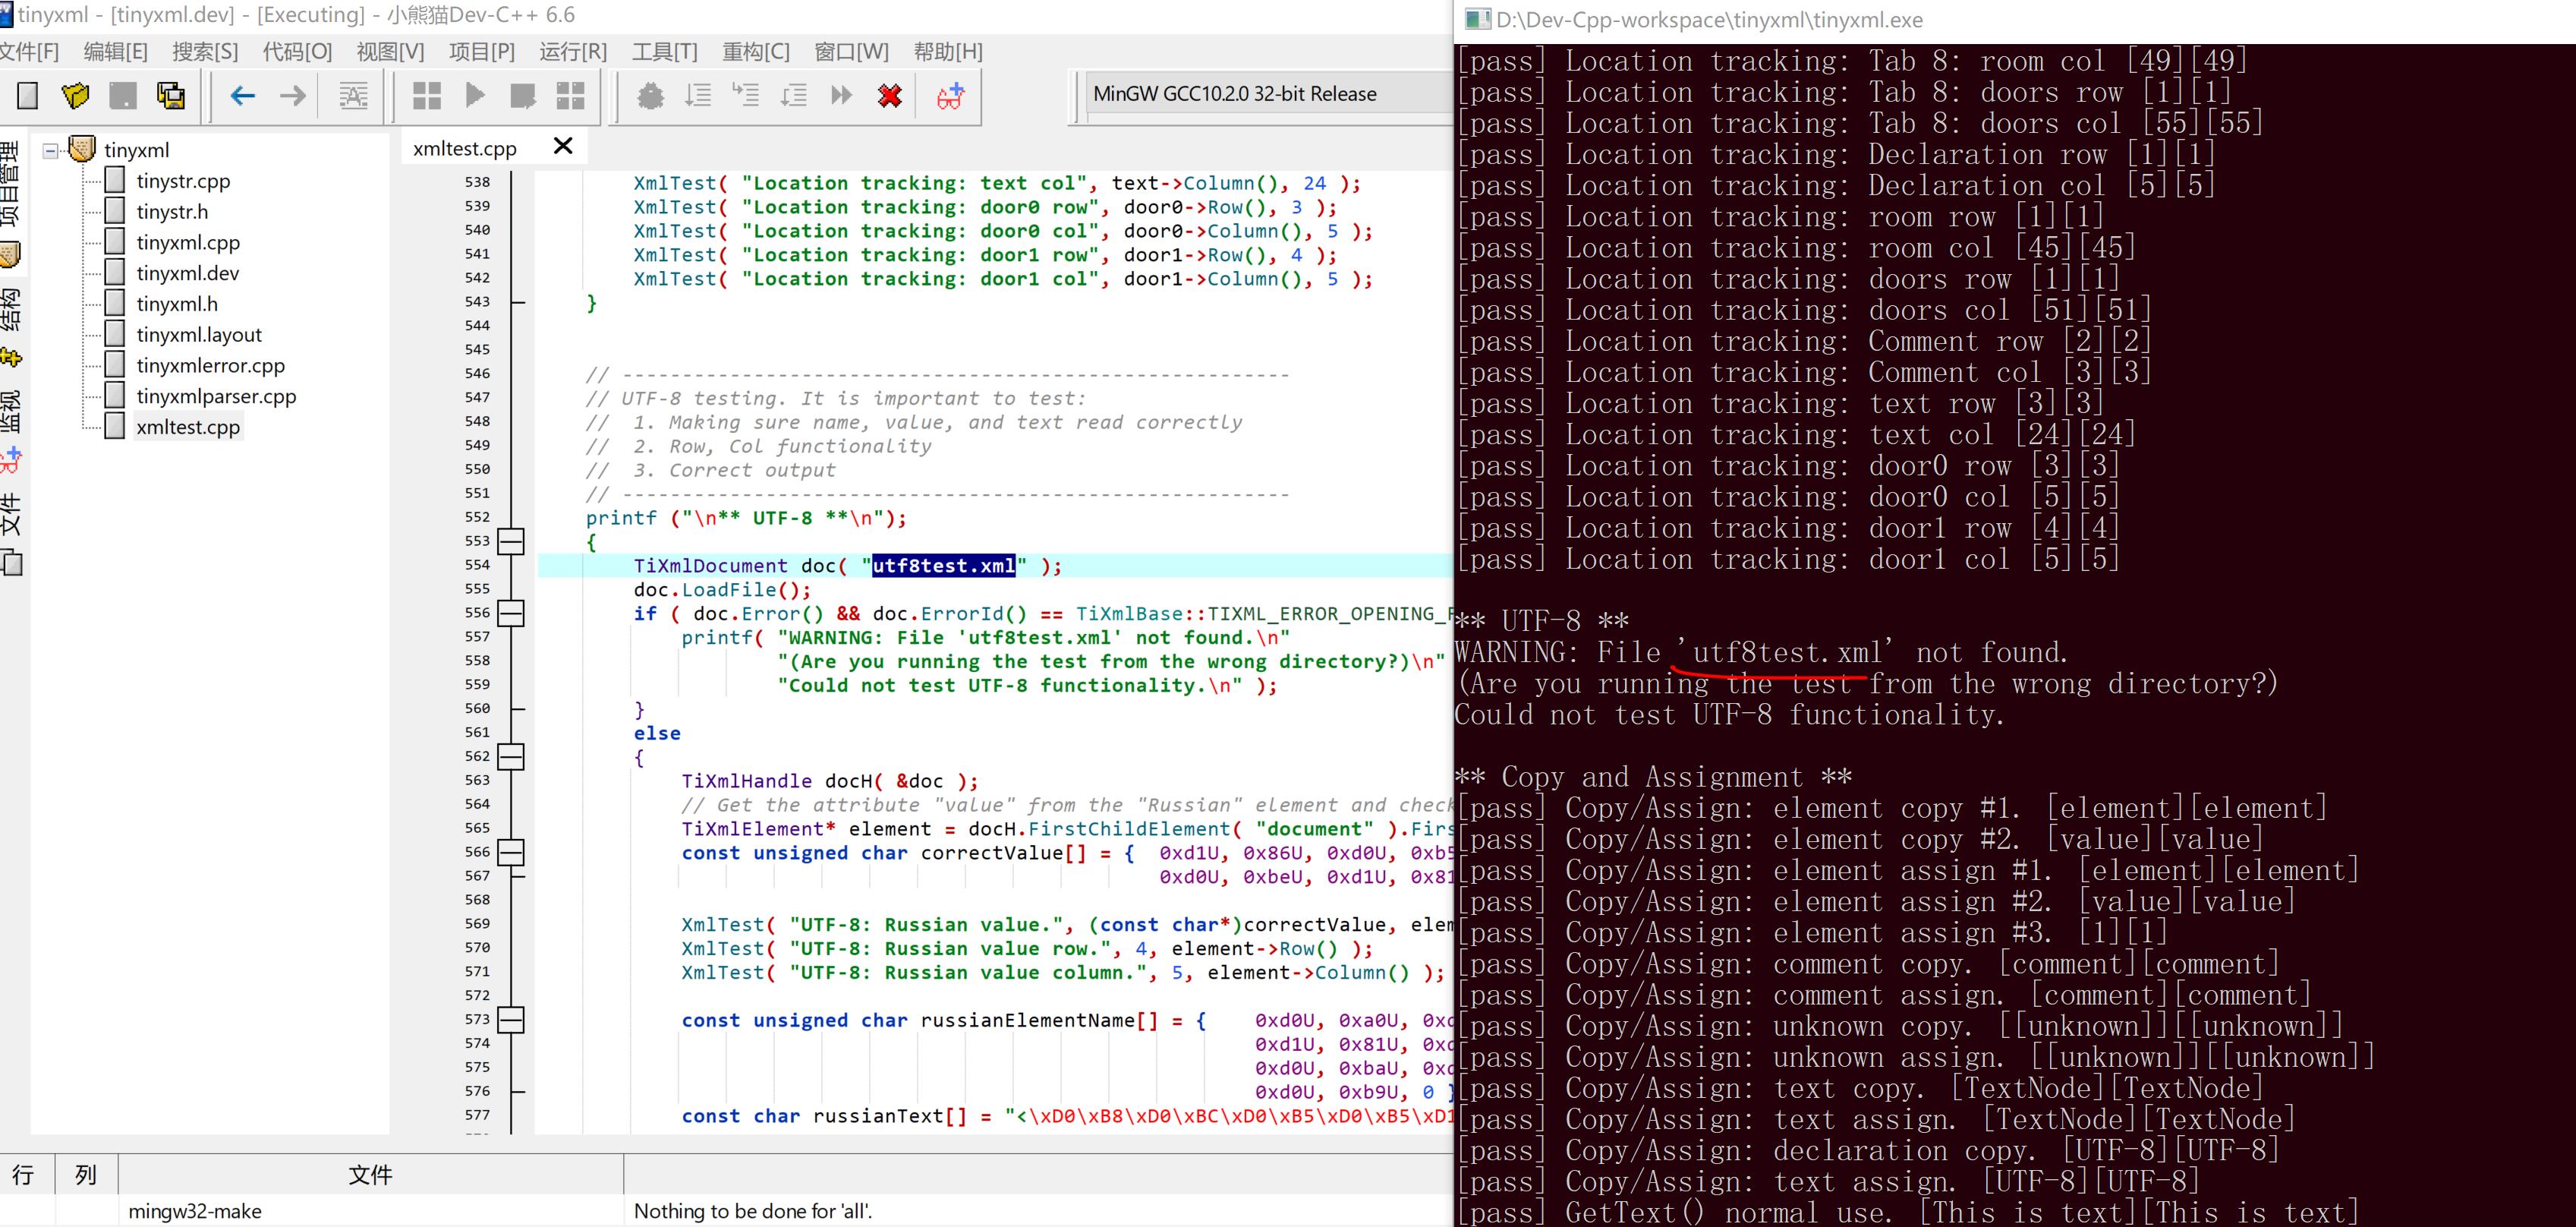This screenshot has height=1227, width=2576.
Task: Collapse the code fold at line 566
Action: tap(511, 853)
